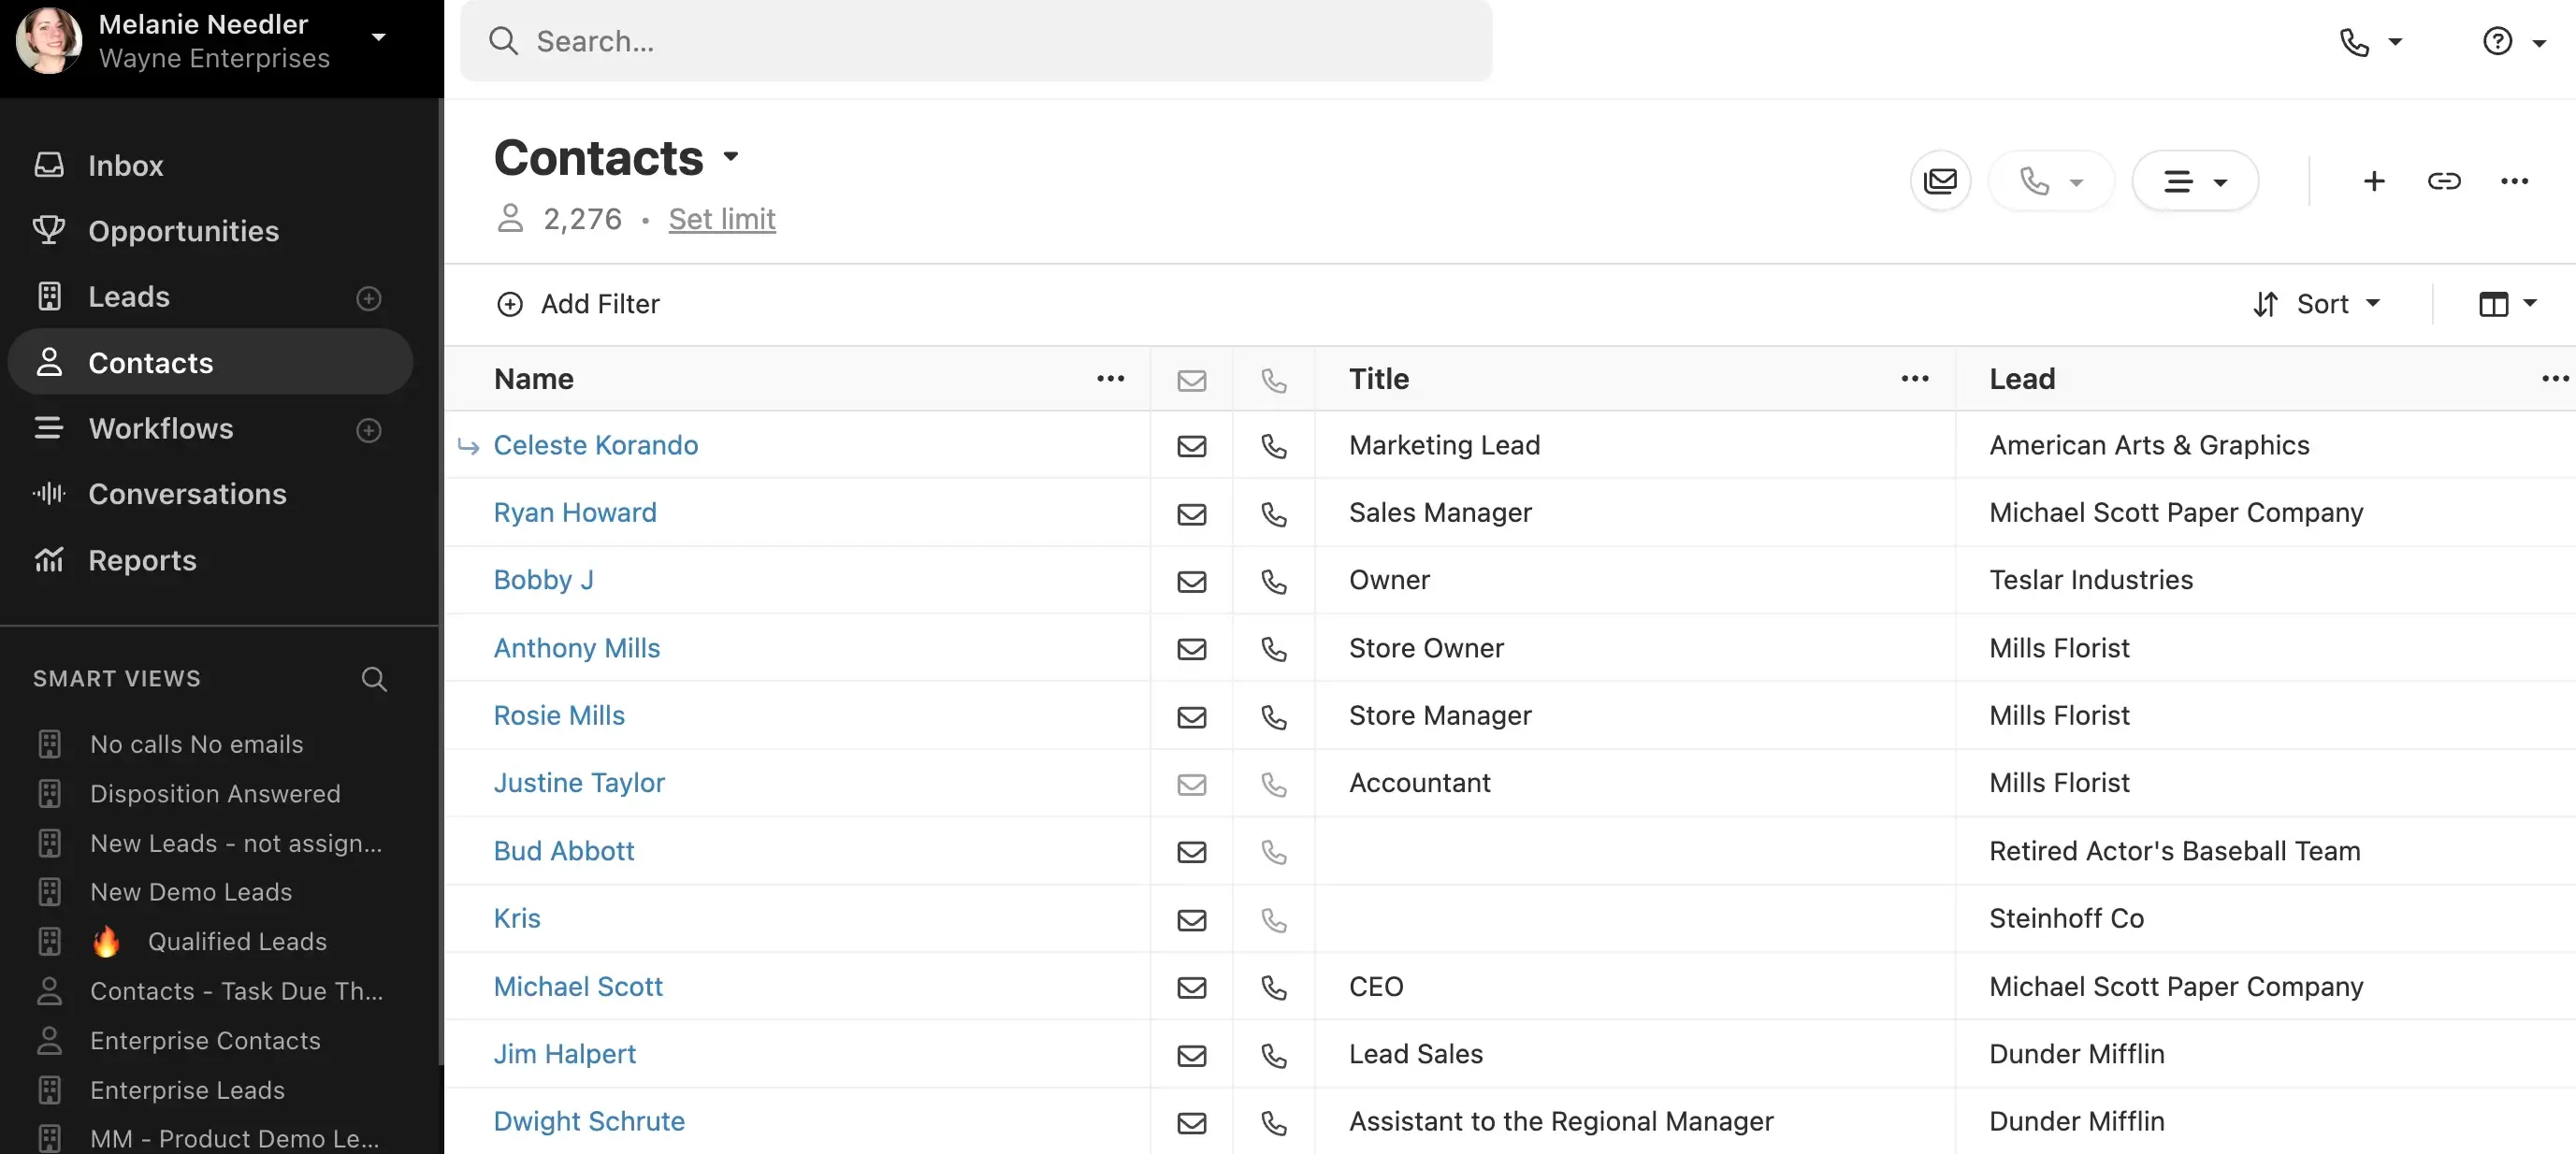The height and width of the screenshot is (1154, 2576).
Task: Click the email icon for Celeste Korando
Action: point(1191,446)
